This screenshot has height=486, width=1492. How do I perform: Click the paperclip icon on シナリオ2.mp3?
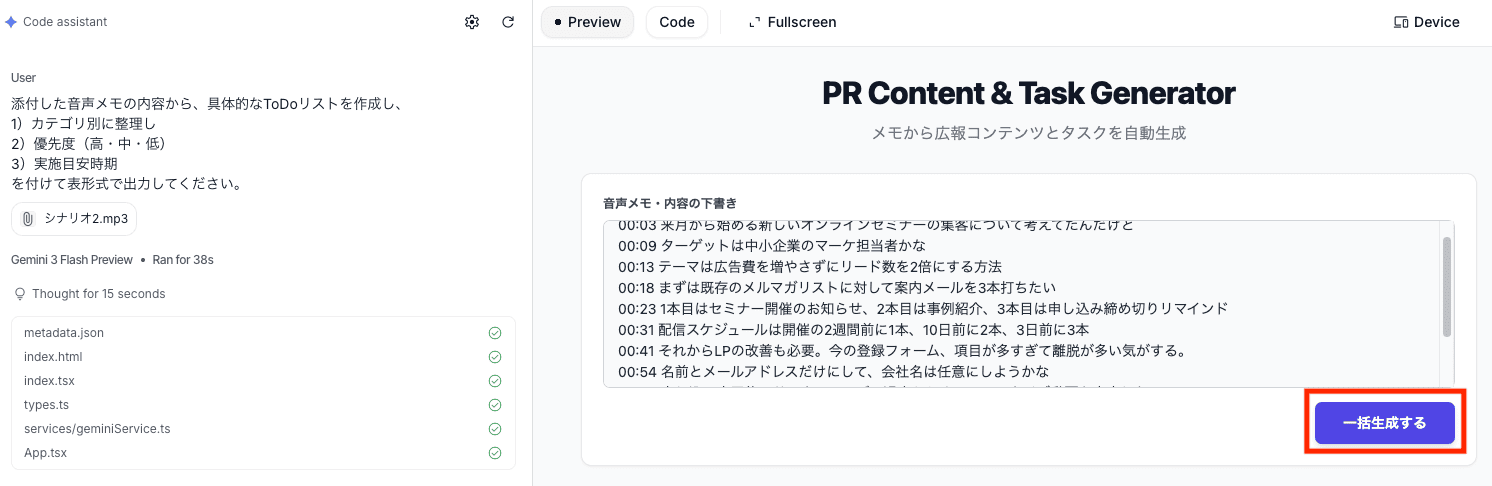click(28, 218)
